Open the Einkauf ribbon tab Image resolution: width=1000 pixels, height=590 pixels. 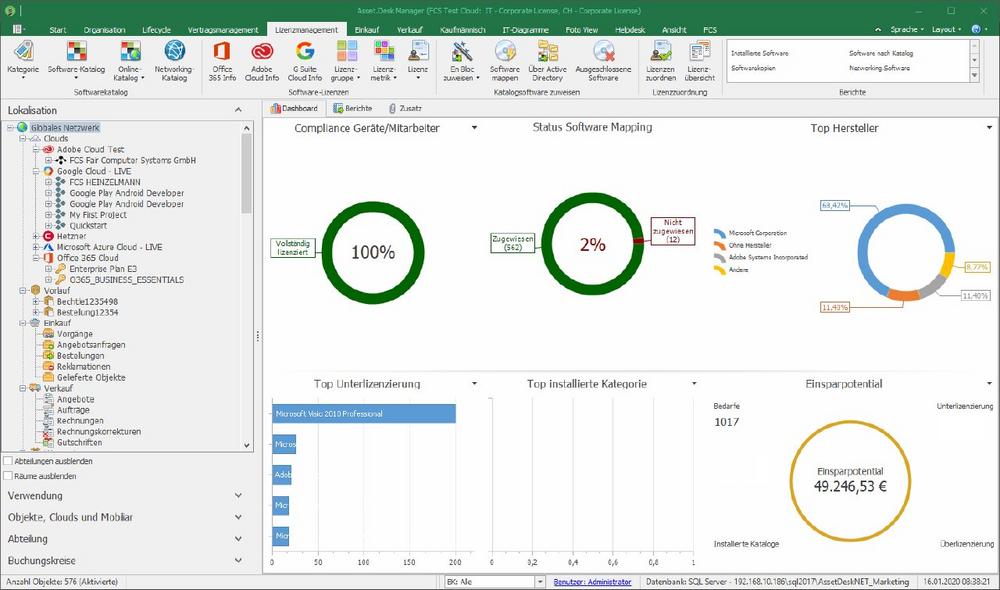(x=367, y=29)
